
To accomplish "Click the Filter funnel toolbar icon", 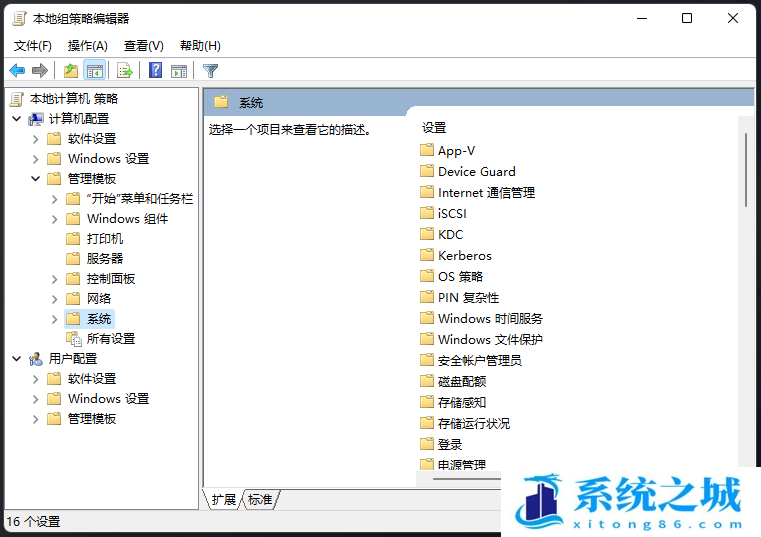I will coord(210,71).
